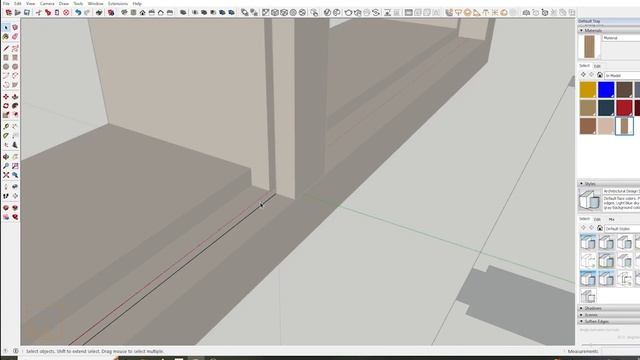This screenshot has height=360, width=640.
Task: Open the Draw menu
Action: coord(64,3)
